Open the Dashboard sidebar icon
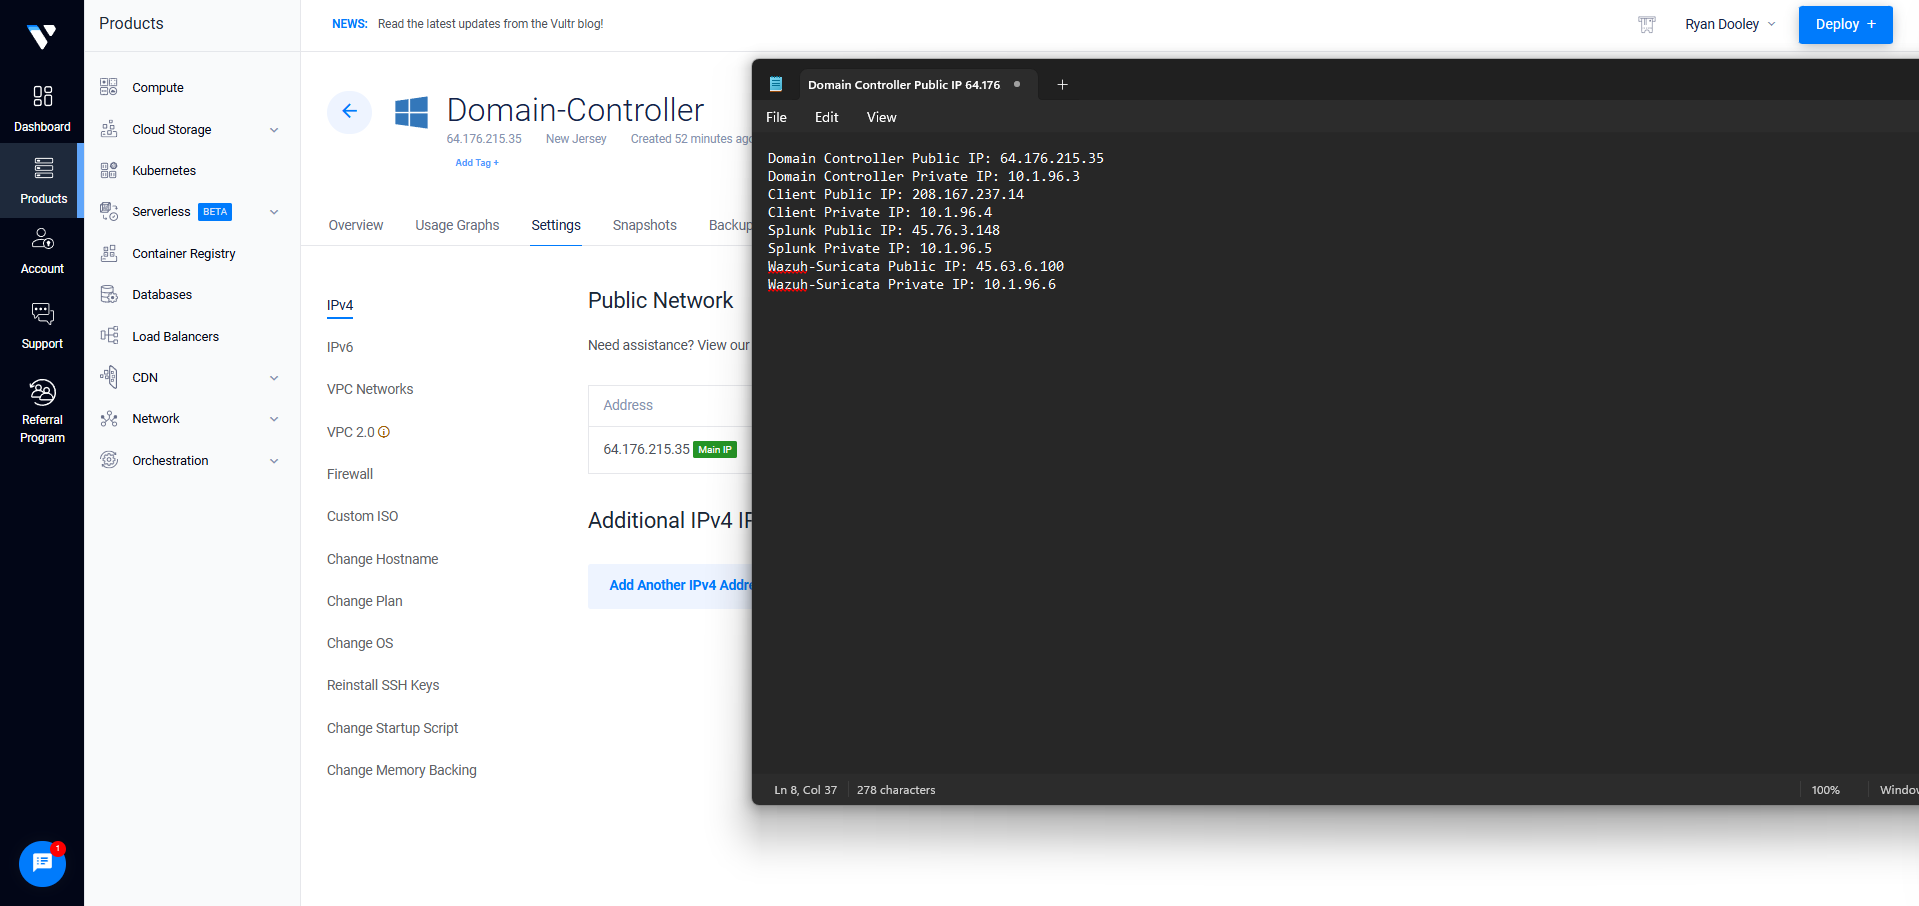This screenshot has height=906, width=1919. click(42, 96)
